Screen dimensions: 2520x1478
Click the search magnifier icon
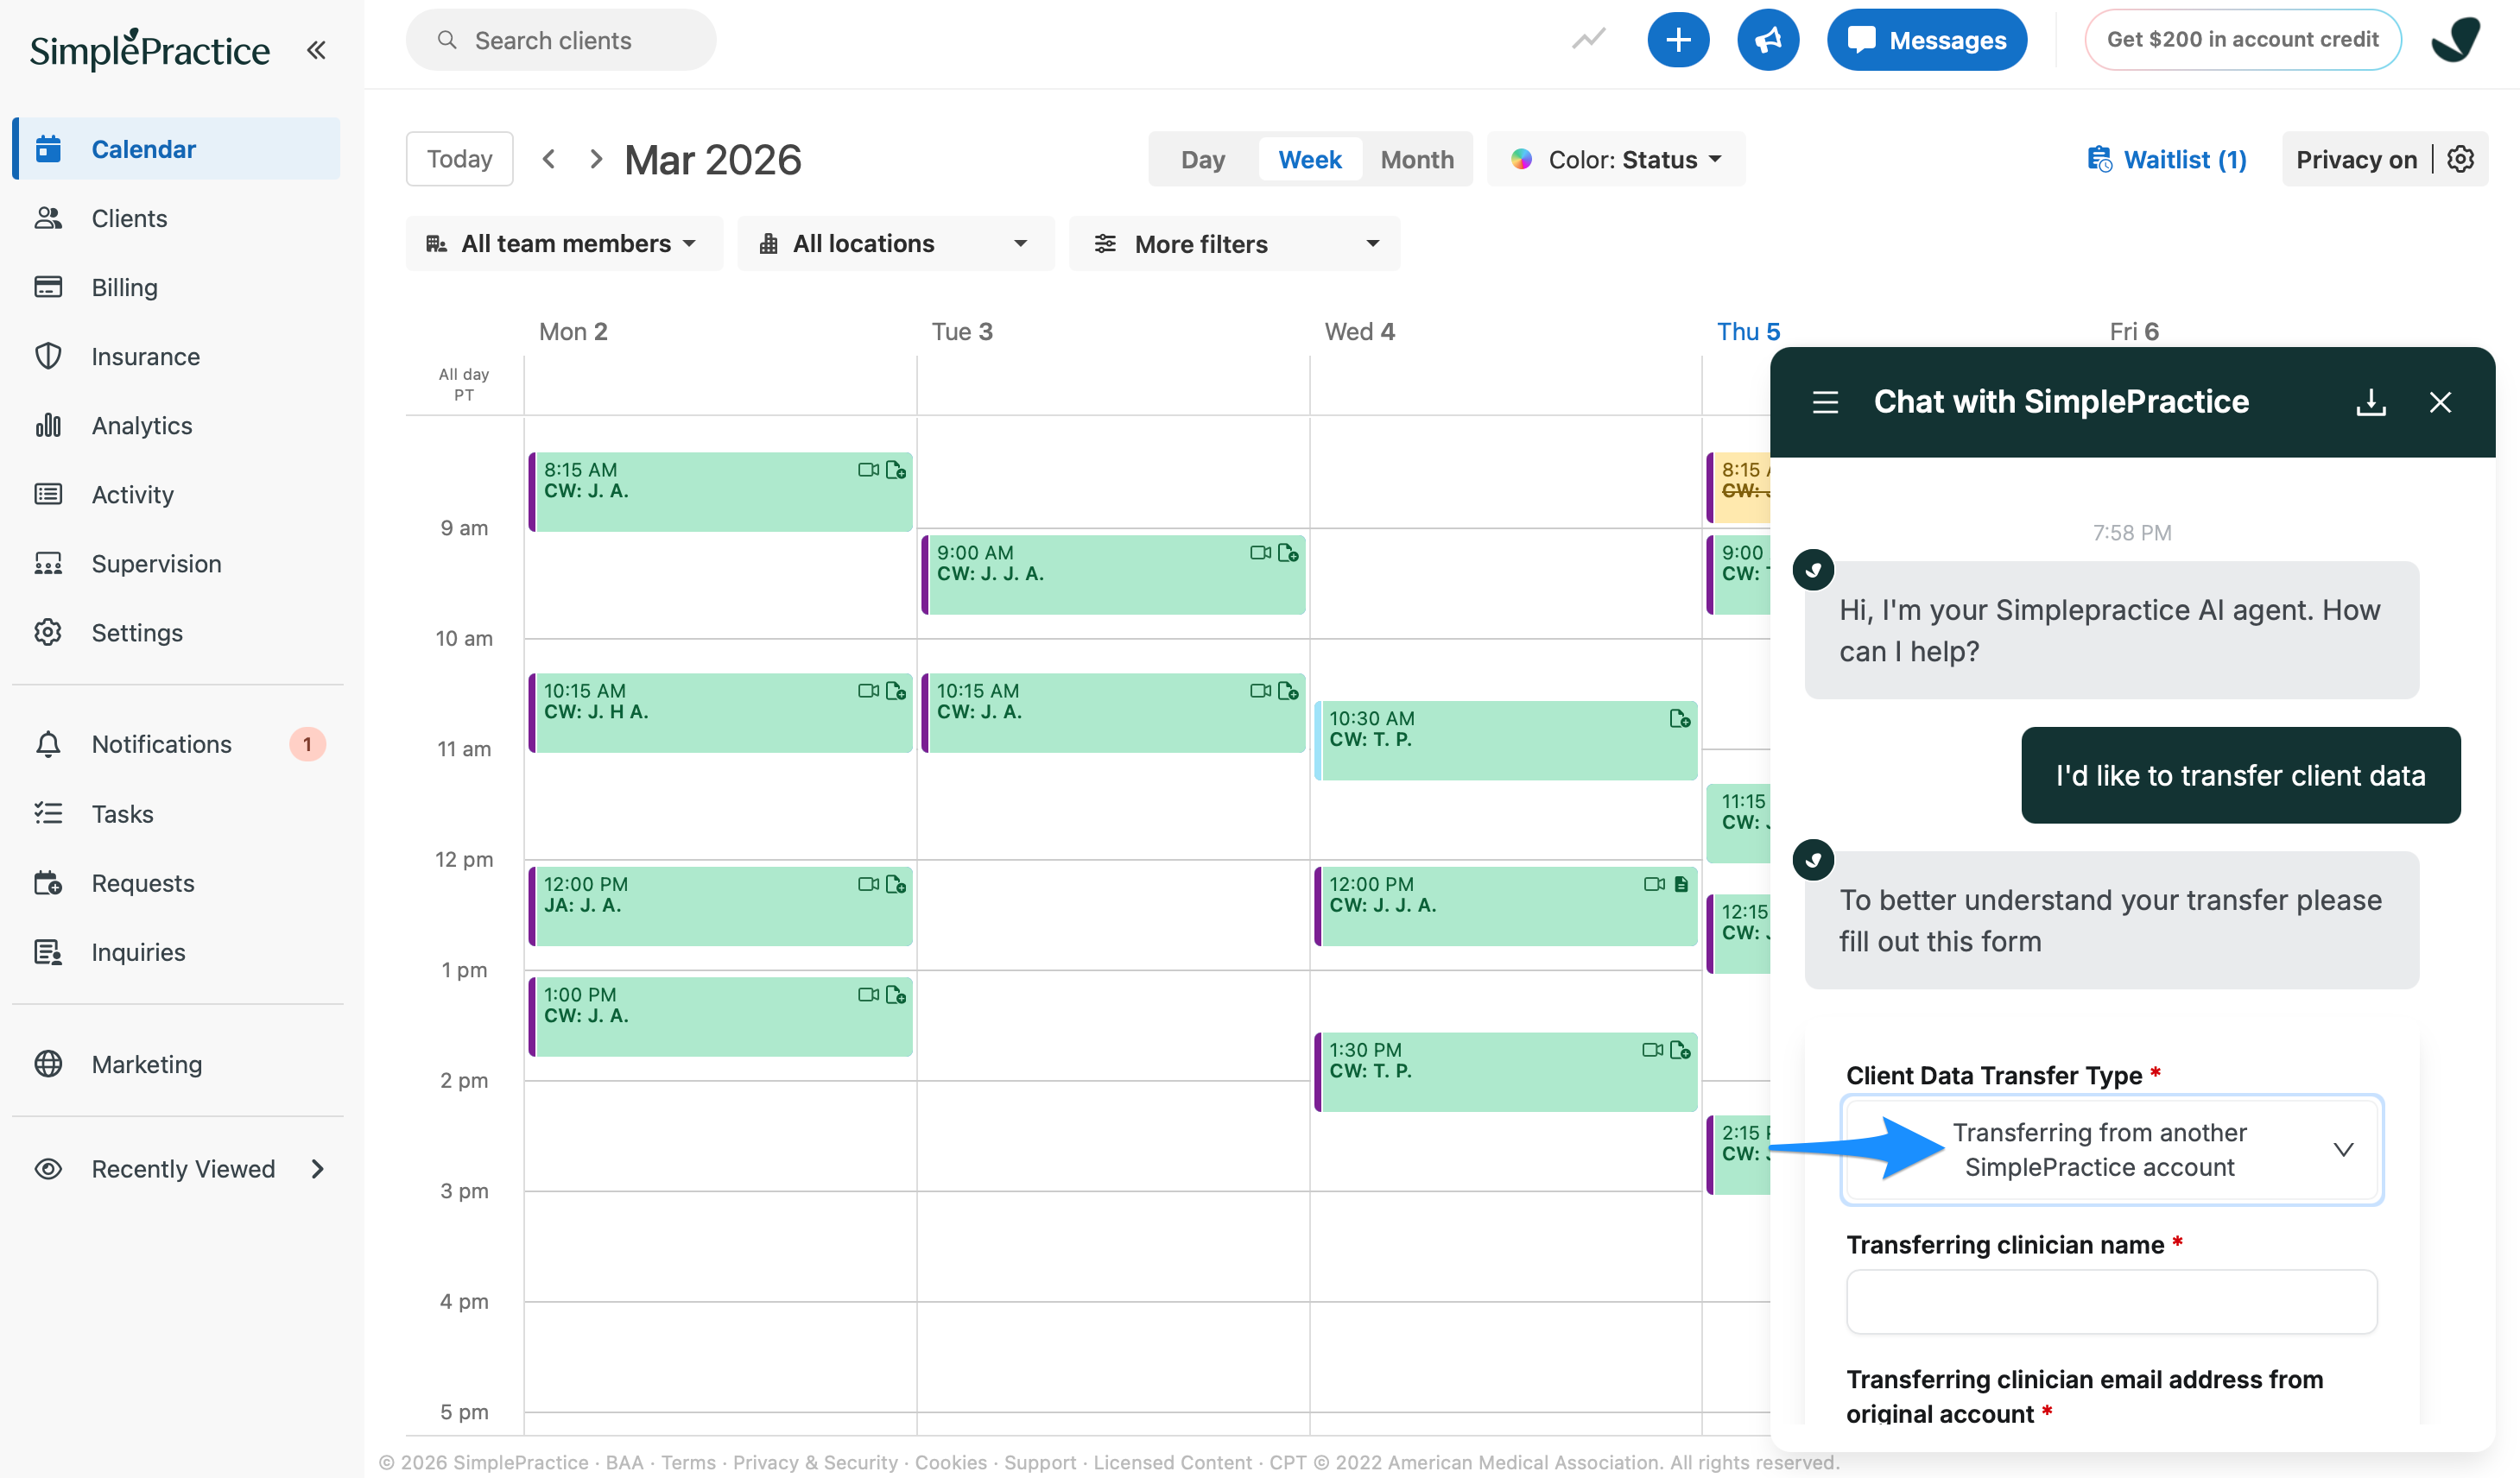pos(447,40)
